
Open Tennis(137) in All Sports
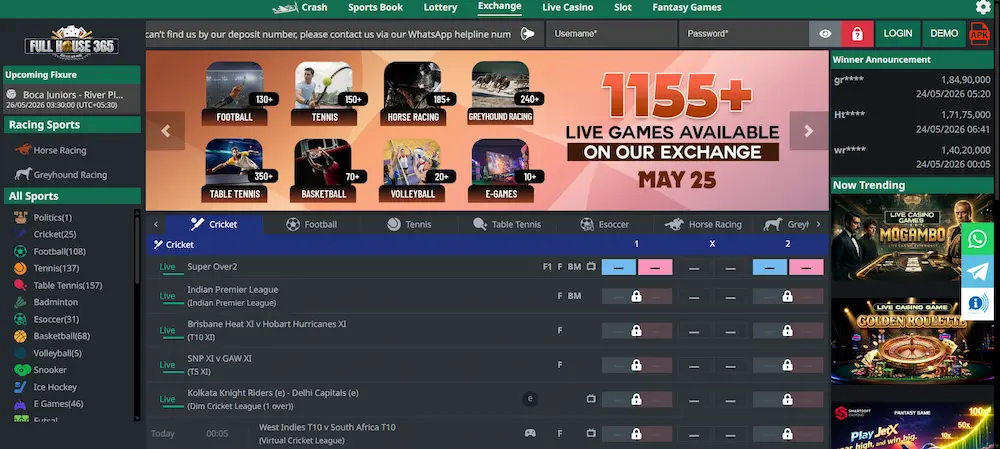(47, 269)
